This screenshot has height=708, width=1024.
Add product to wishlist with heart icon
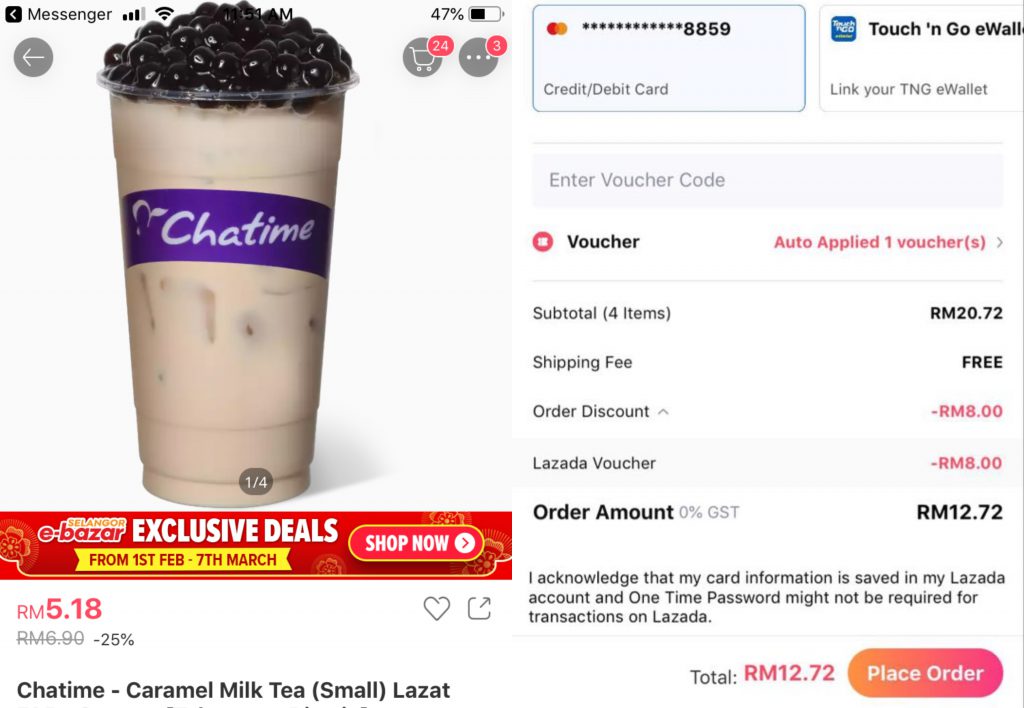pos(436,608)
